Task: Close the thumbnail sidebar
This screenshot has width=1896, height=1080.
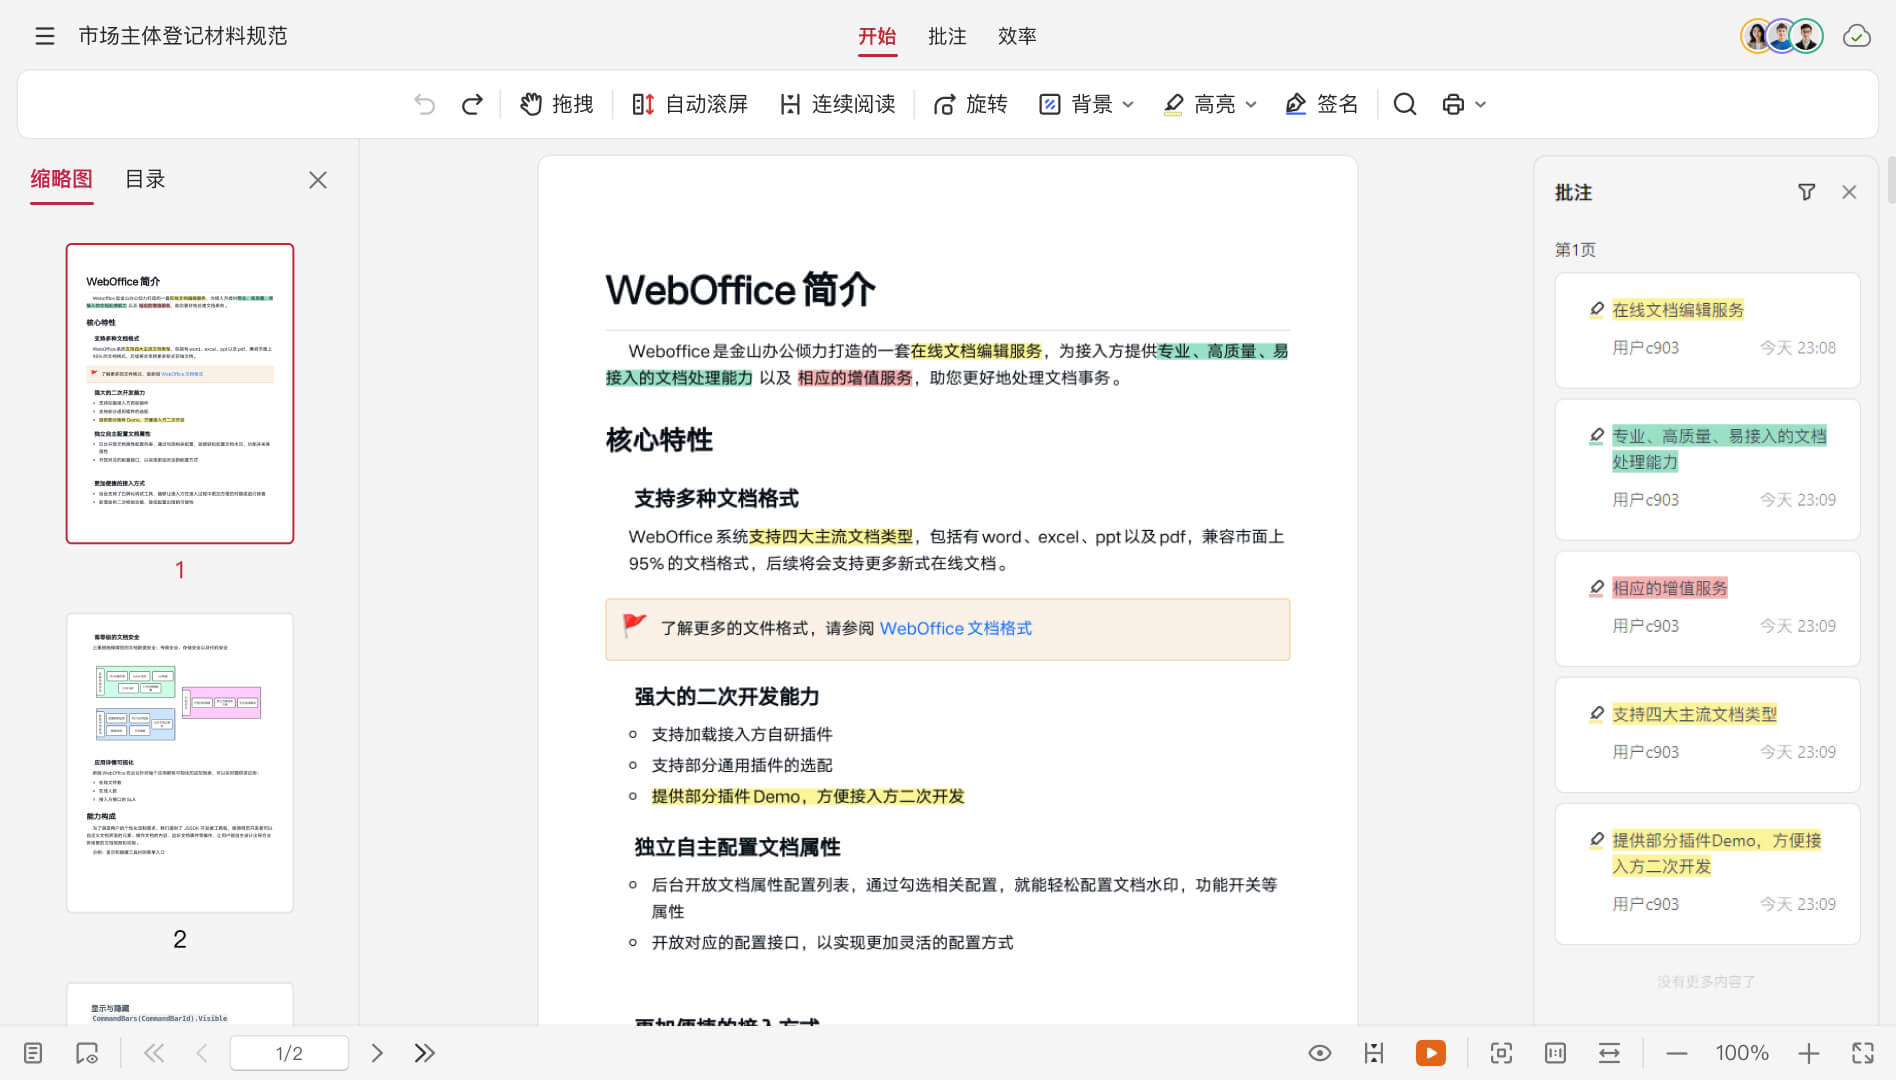Action: 318,180
